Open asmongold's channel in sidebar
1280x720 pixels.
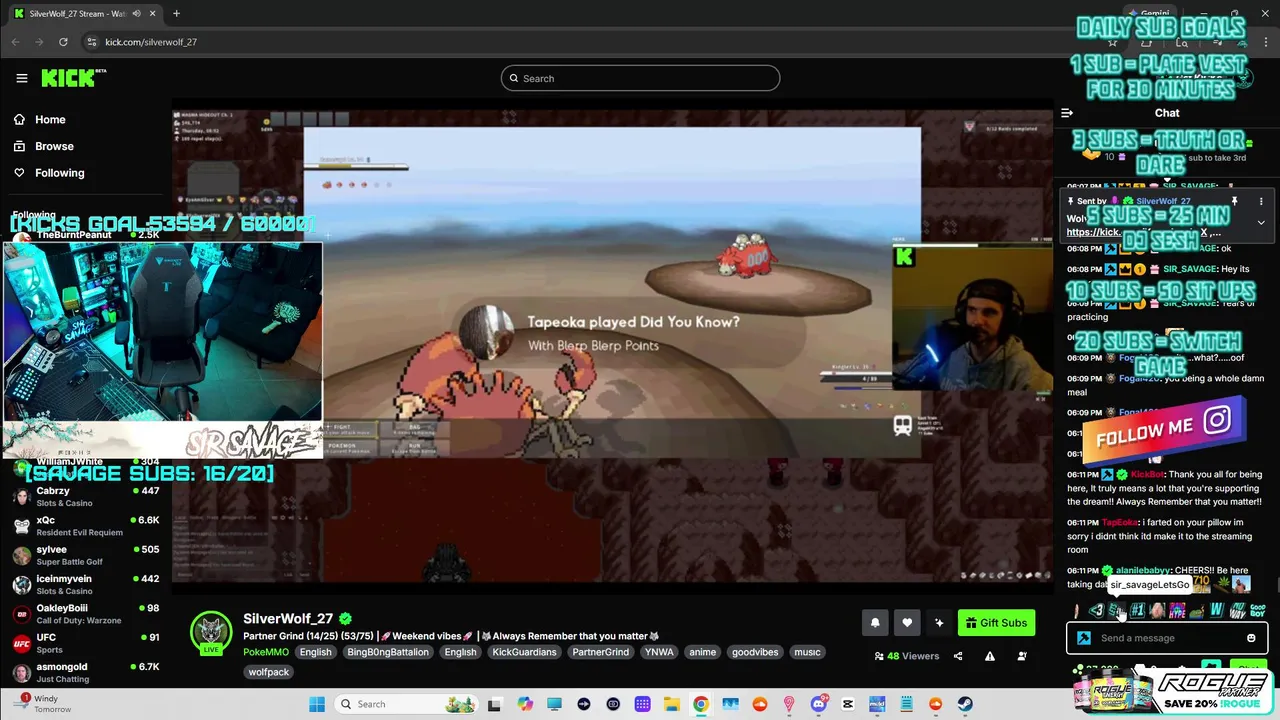[x=86, y=672]
